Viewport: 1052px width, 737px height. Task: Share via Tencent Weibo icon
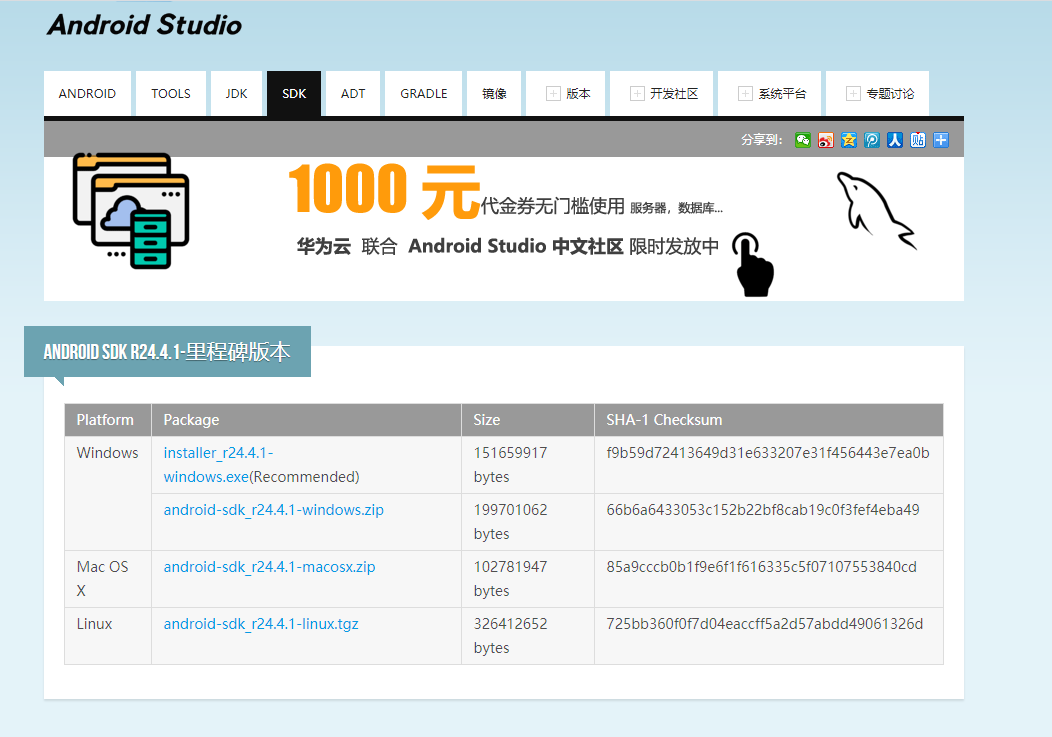(x=872, y=140)
